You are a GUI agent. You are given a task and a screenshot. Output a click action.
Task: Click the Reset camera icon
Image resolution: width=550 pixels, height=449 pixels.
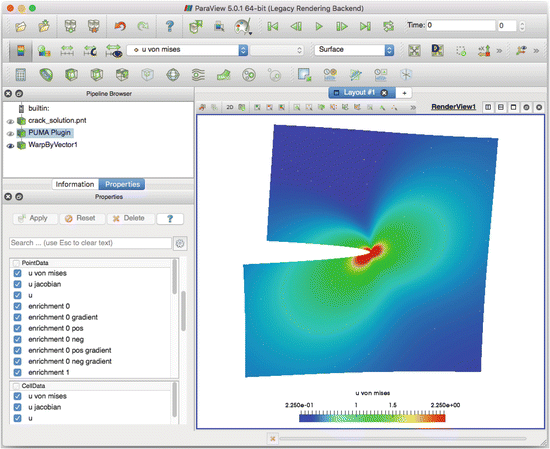tap(414, 51)
